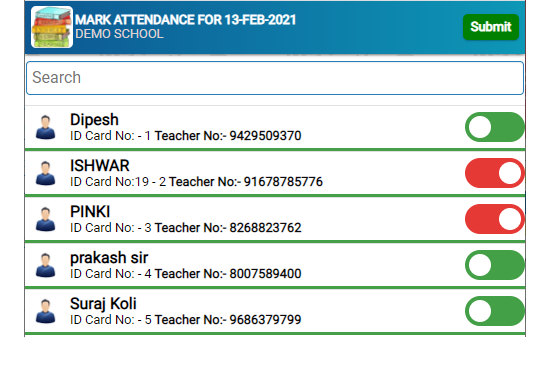The width and height of the screenshot is (540, 365).
Task: Toggle Suraj Koli's attendance switch
Action: (x=495, y=311)
